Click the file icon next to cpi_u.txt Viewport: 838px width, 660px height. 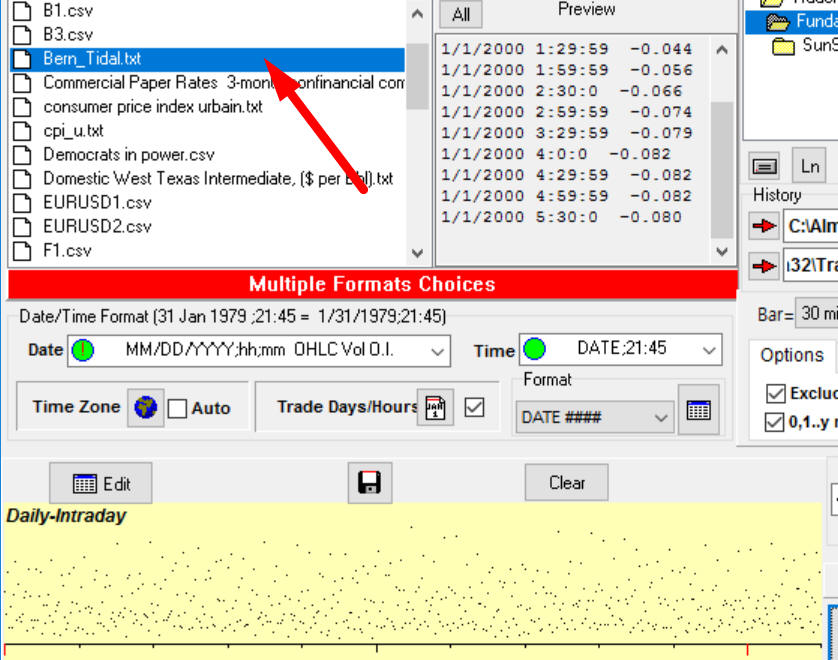22,130
